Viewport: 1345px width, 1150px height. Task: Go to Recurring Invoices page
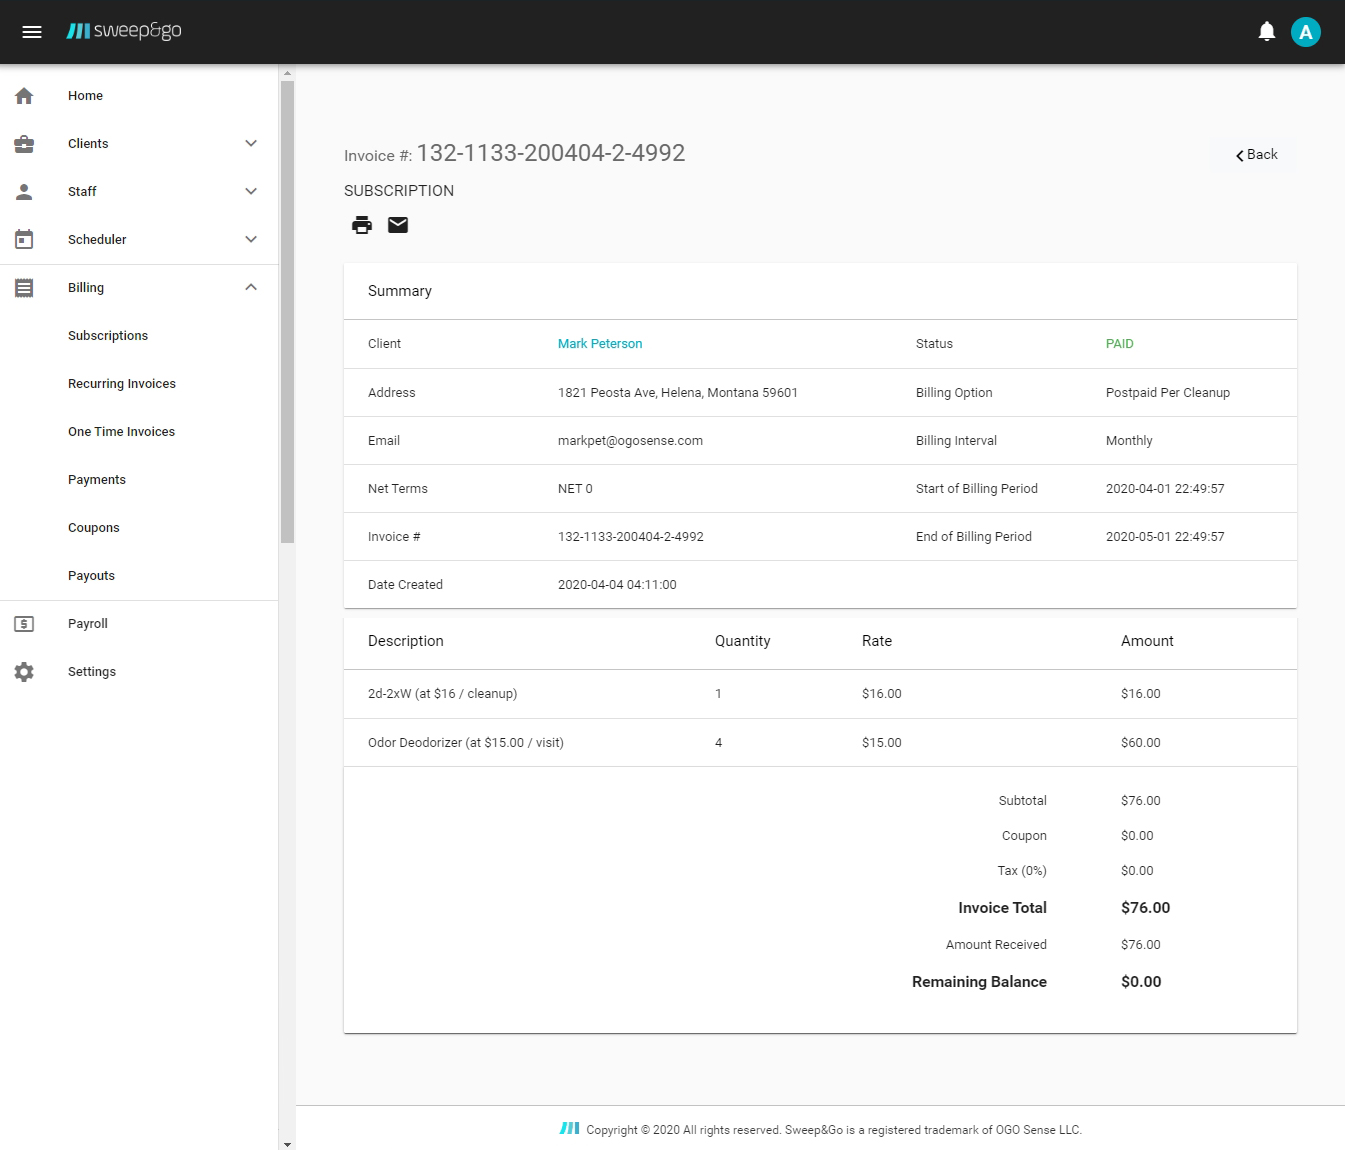pyautogui.click(x=122, y=384)
